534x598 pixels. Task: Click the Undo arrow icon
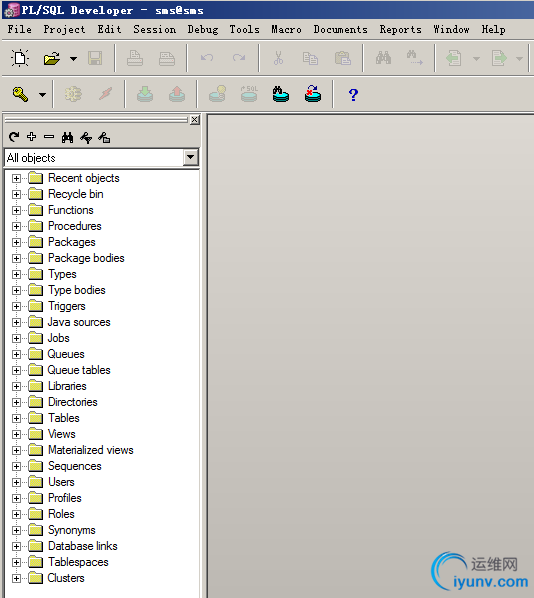pyautogui.click(x=207, y=58)
